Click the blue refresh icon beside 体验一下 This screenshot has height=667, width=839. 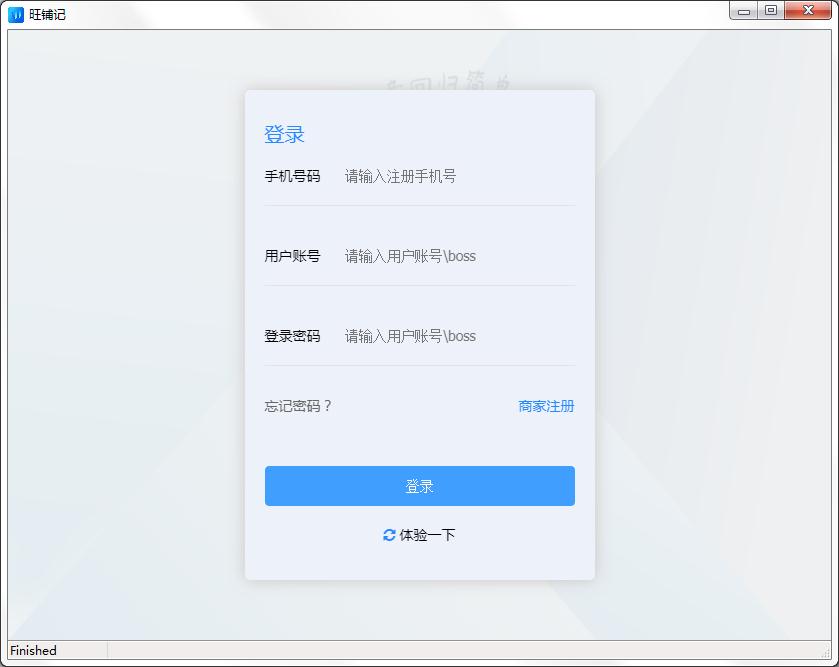point(389,535)
